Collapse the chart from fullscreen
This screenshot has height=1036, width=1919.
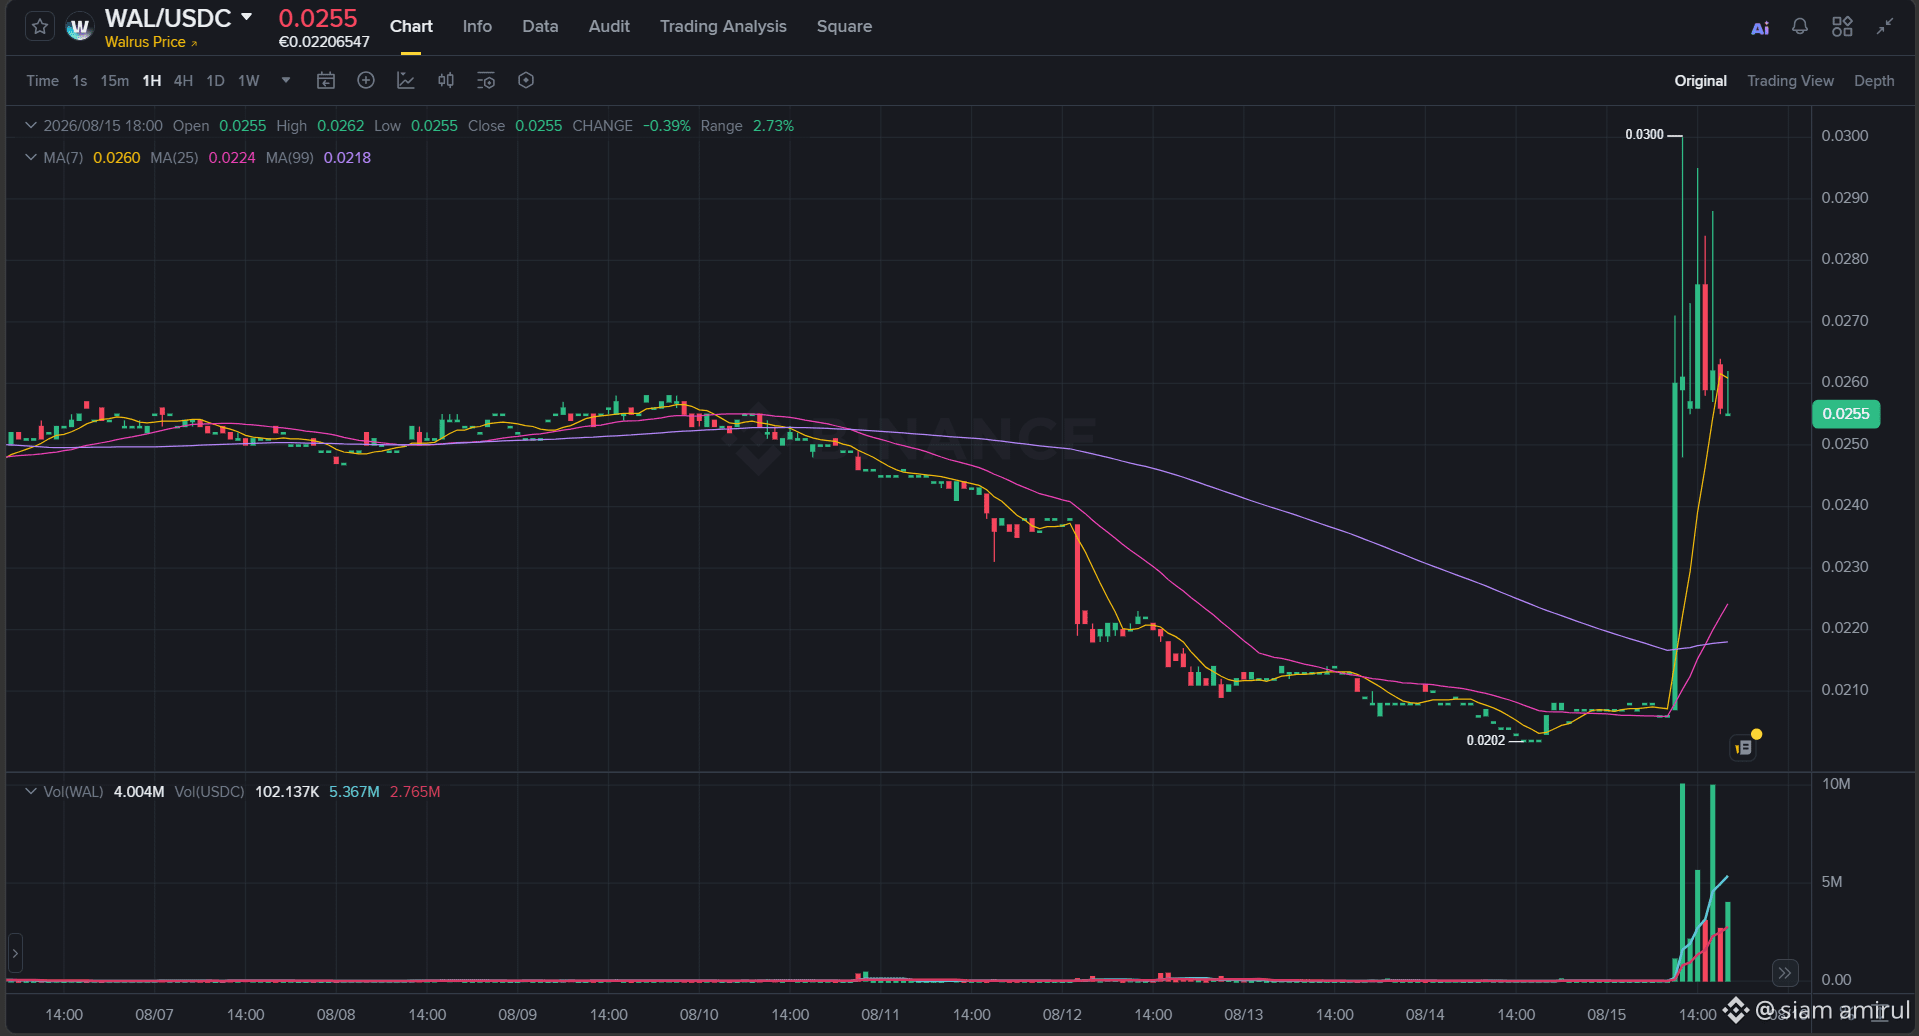click(x=1885, y=27)
